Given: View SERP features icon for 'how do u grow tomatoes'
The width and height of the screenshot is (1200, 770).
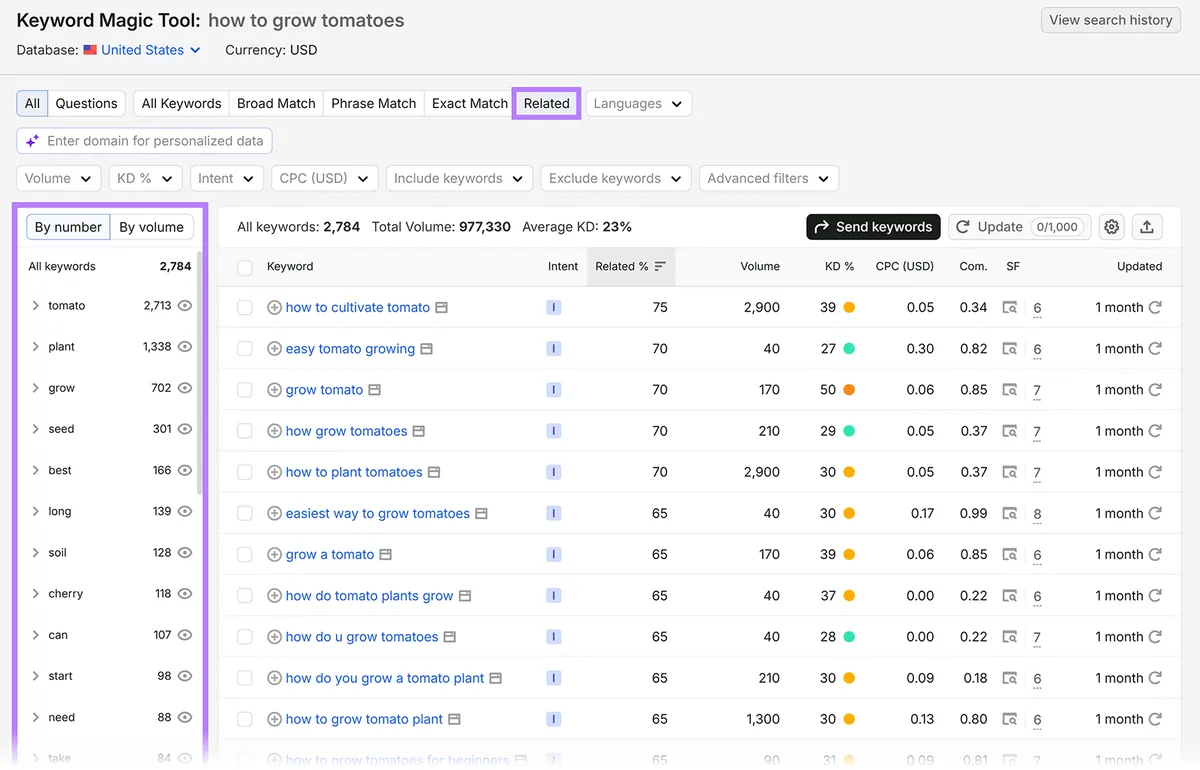Looking at the screenshot, I should [1010, 637].
